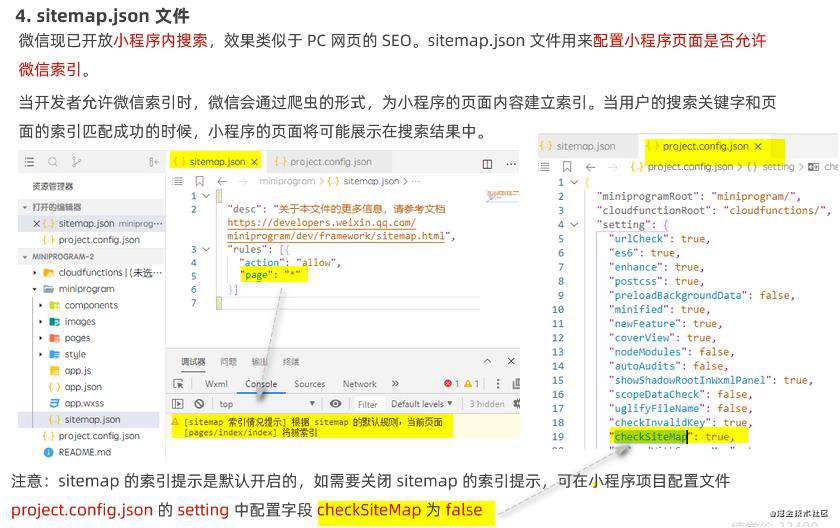Expand the components folder
The width and height of the screenshot is (840, 528).
point(41,305)
